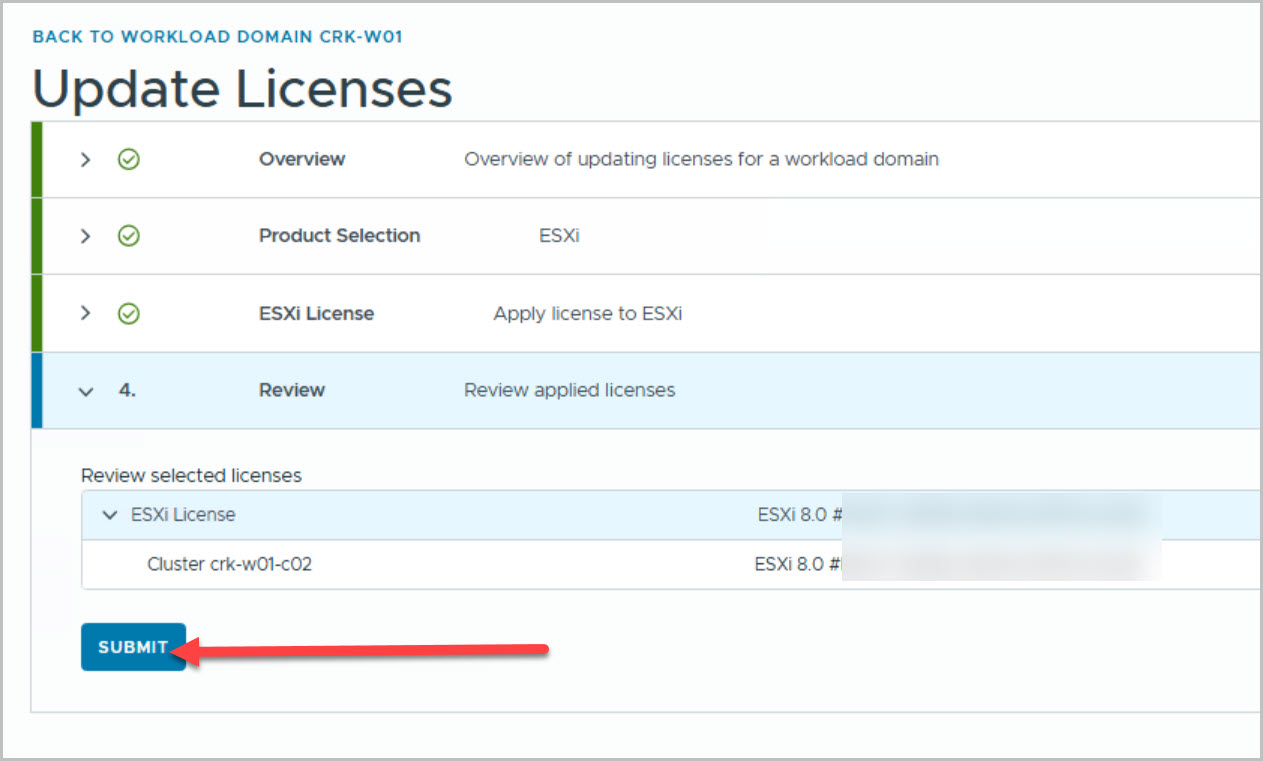
Task: Click the ESXi License label in review table
Action: click(x=183, y=515)
